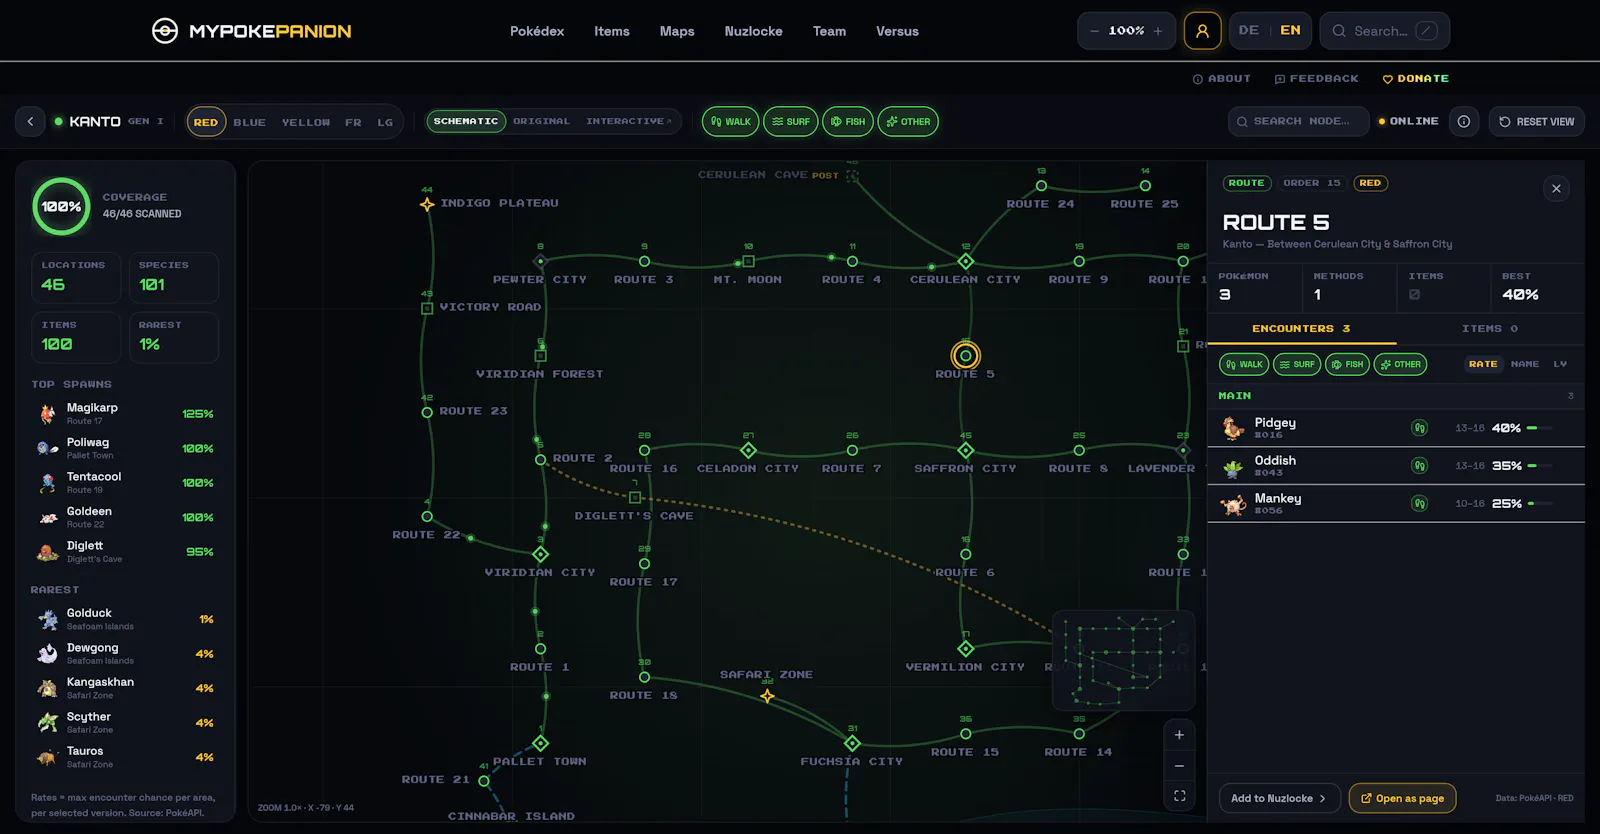This screenshot has height=834, width=1600.
Task: Select the Fuchsia City diamond node
Action: click(852, 743)
